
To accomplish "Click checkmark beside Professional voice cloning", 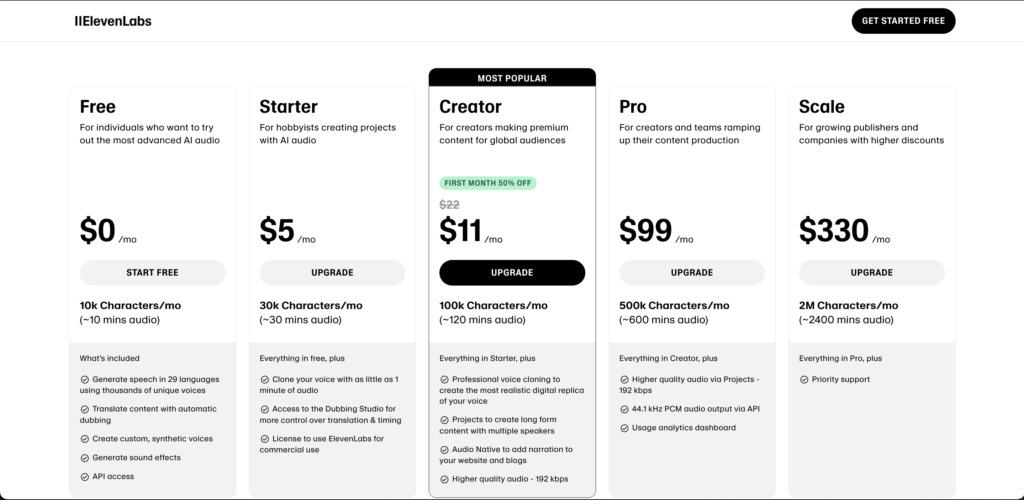I will point(444,380).
